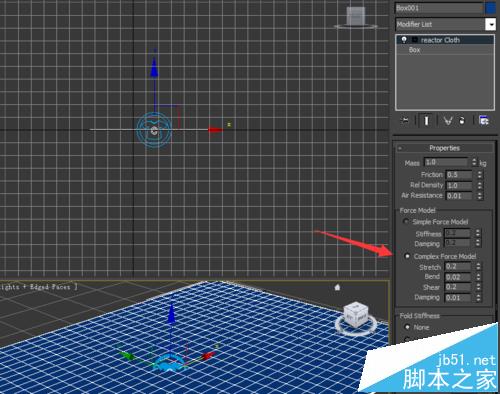Click the Edged Faces viewport label
The height and width of the screenshot is (394, 500).
click(x=50, y=287)
